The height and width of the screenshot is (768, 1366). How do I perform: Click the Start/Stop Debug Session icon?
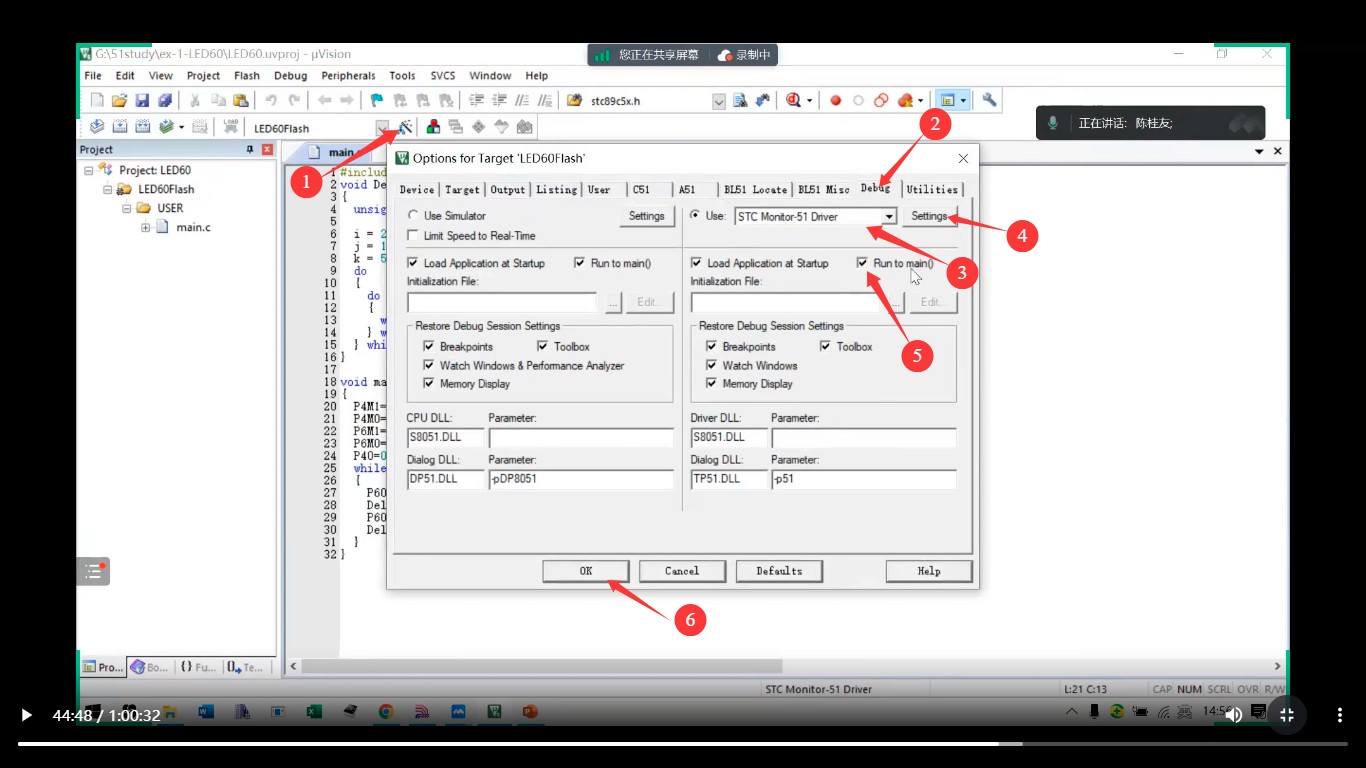(793, 100)
